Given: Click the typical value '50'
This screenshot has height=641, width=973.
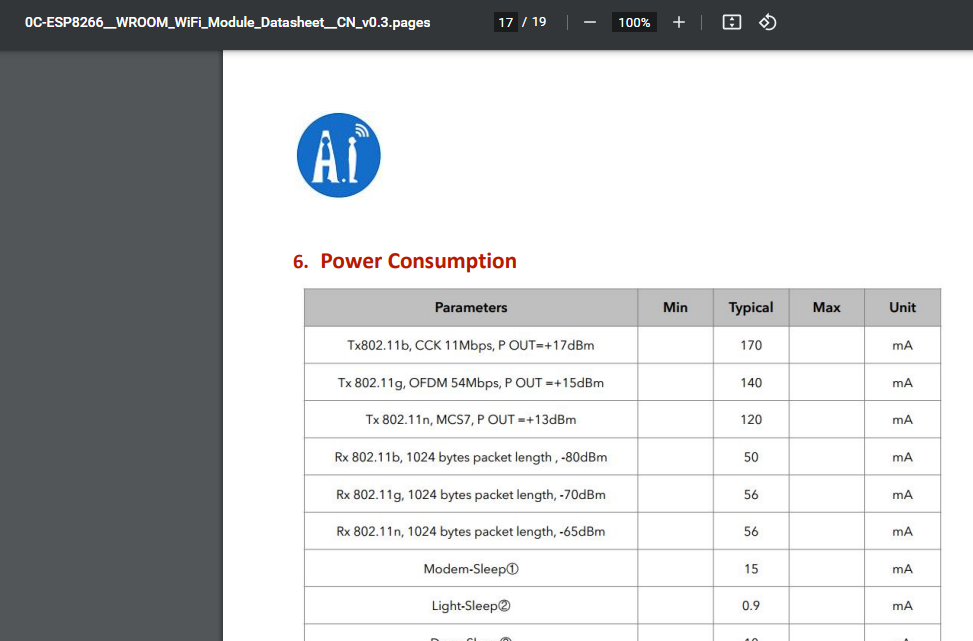Looking at the screenshot, I should click(x=751, y=457).
